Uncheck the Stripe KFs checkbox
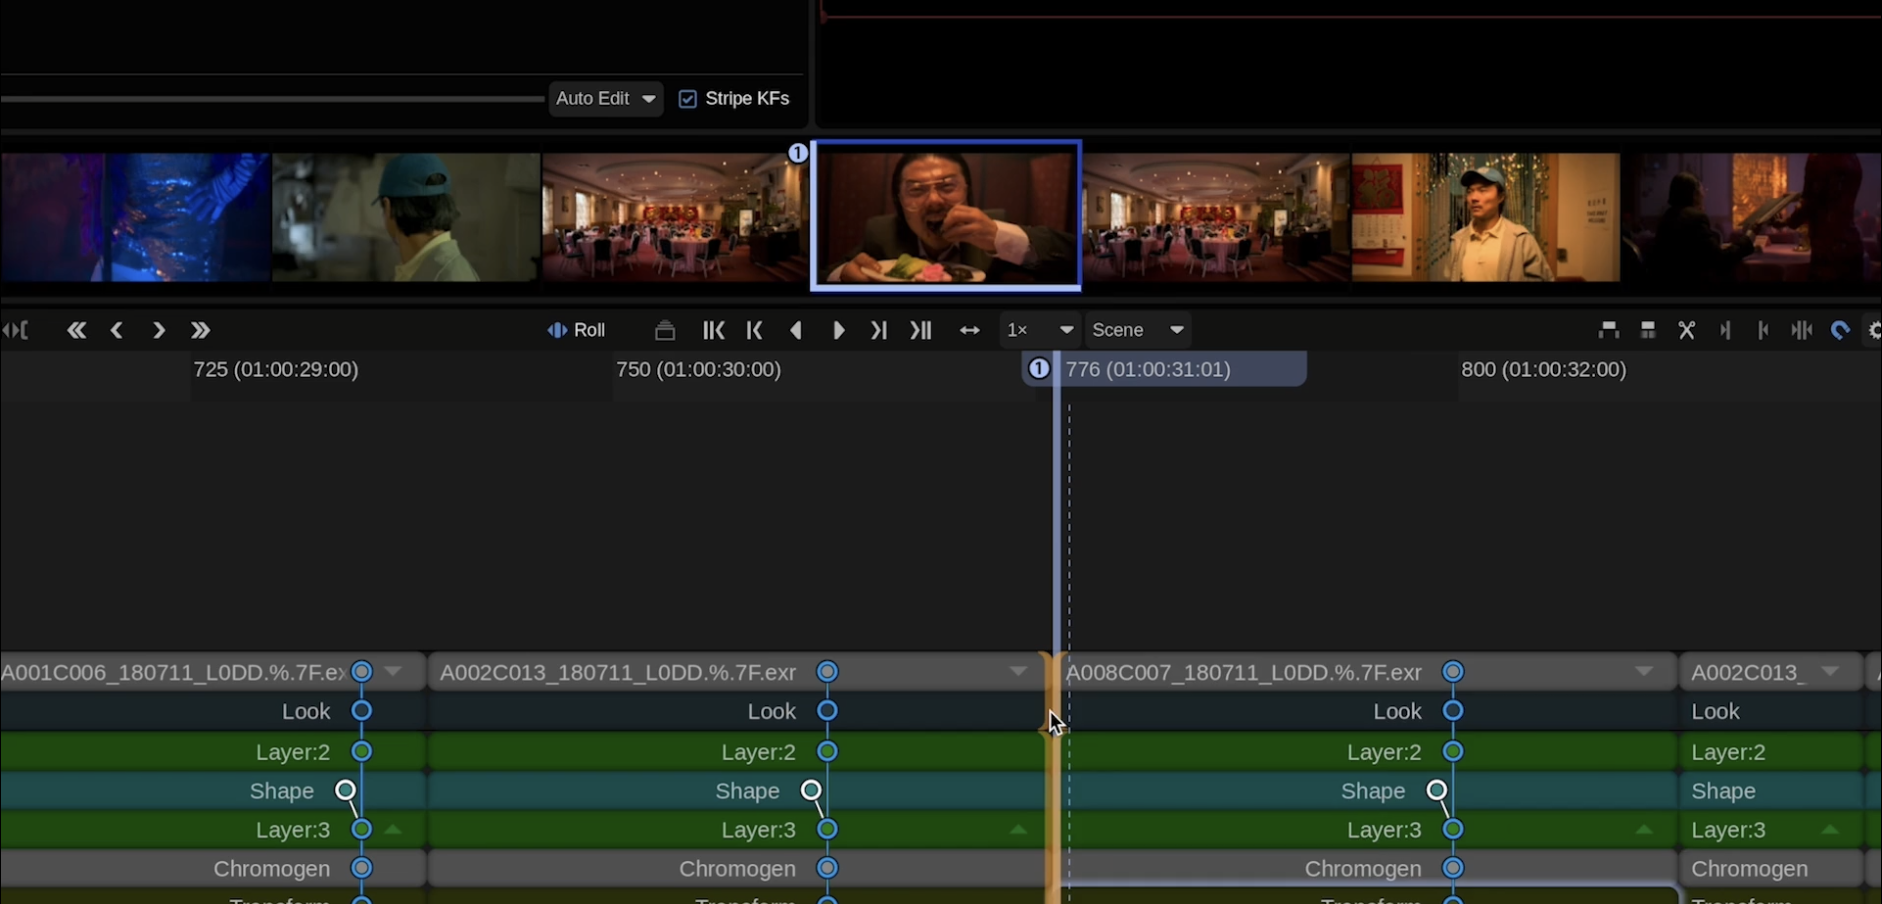The image size is (1882, 904). pyautogui.click(x=688, y=99)
